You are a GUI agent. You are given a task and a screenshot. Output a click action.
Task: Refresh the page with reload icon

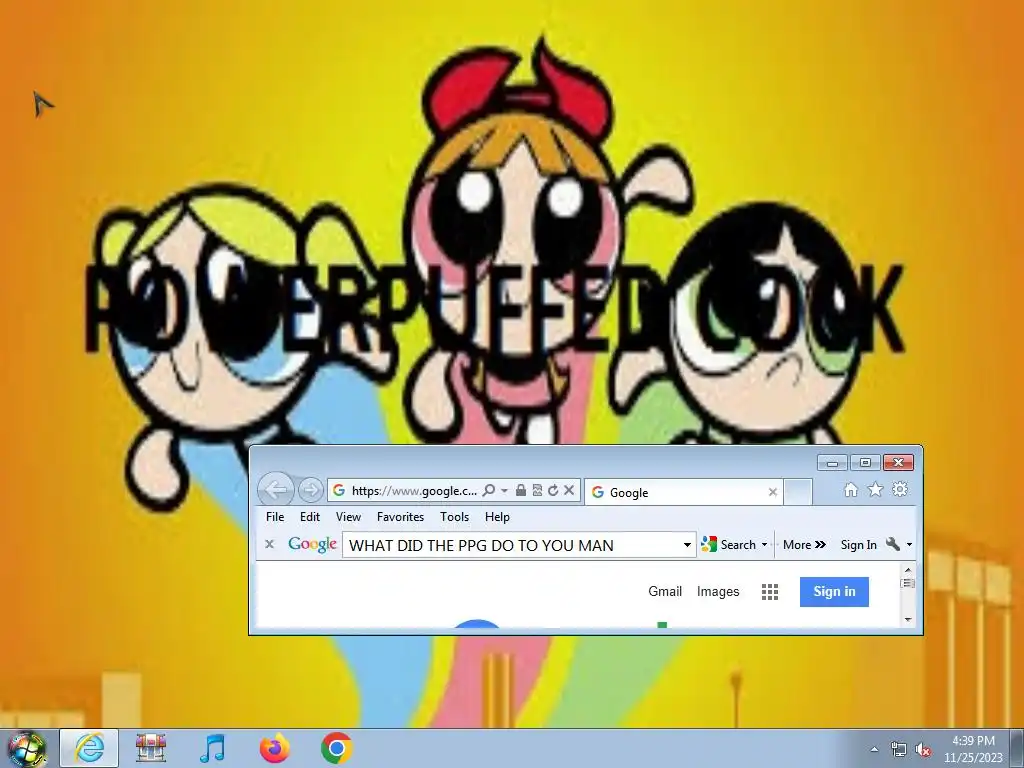tap(553, 490)
